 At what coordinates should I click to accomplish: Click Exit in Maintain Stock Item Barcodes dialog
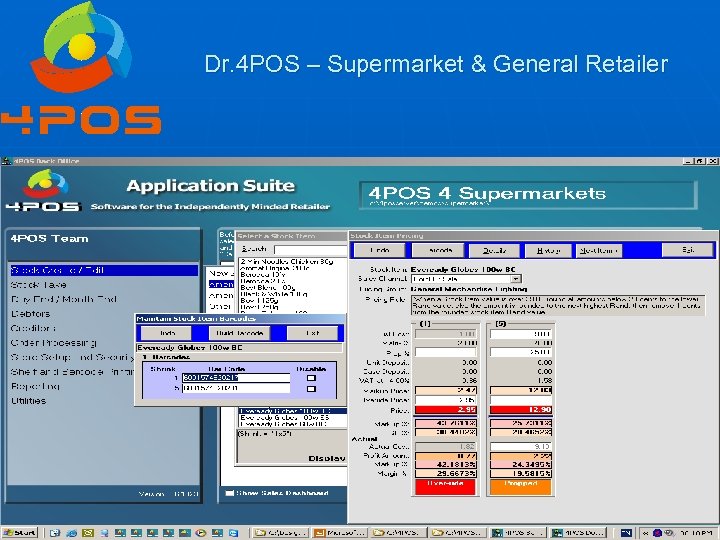[312, 333]
